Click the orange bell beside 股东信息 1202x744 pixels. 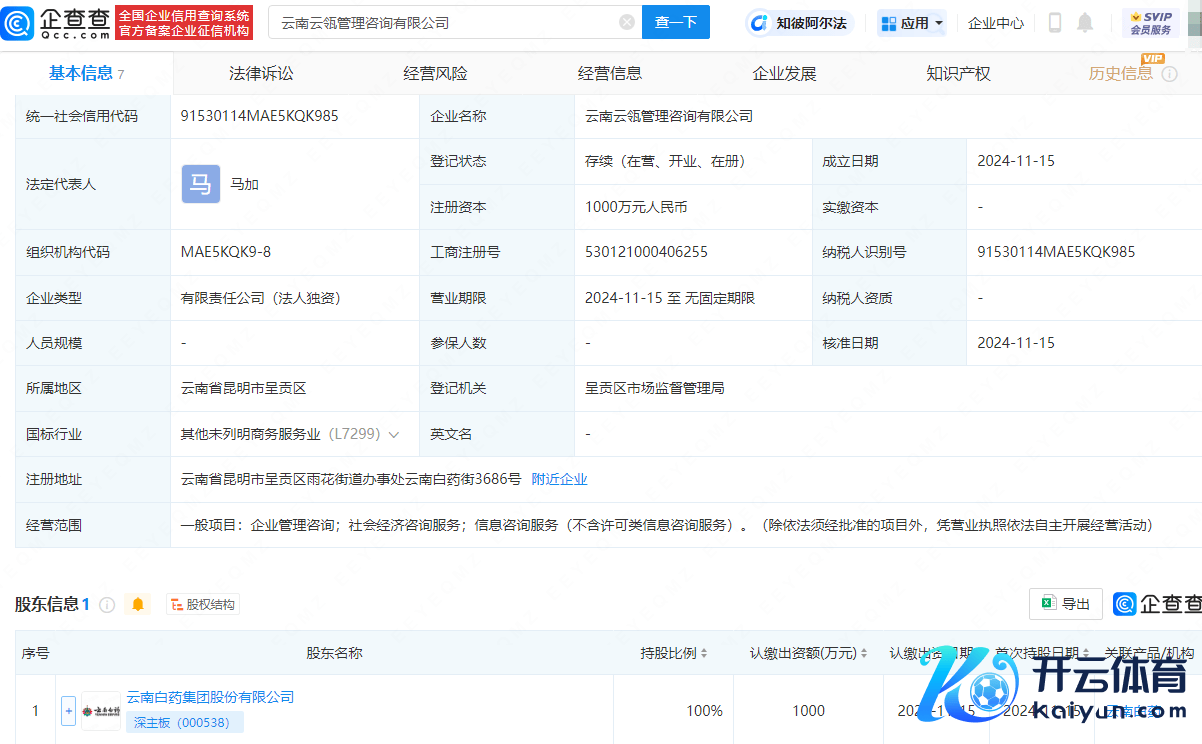point(138,604)
